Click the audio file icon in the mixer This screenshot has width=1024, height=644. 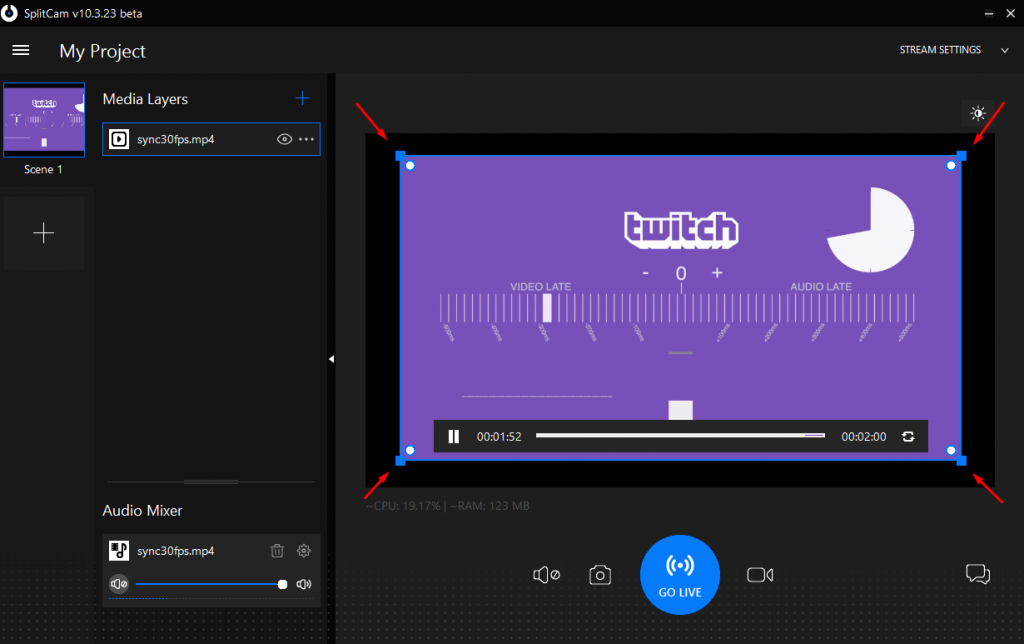click(119, 551)
